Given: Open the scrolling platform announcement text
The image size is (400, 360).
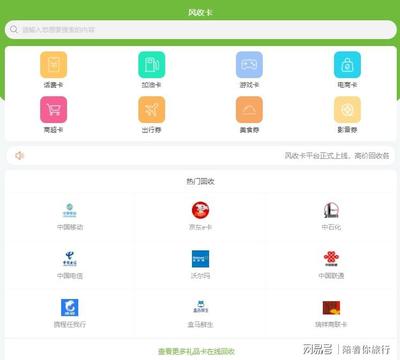Looking at the screenshot, I should pyautogui.click(x=337, y=156).
